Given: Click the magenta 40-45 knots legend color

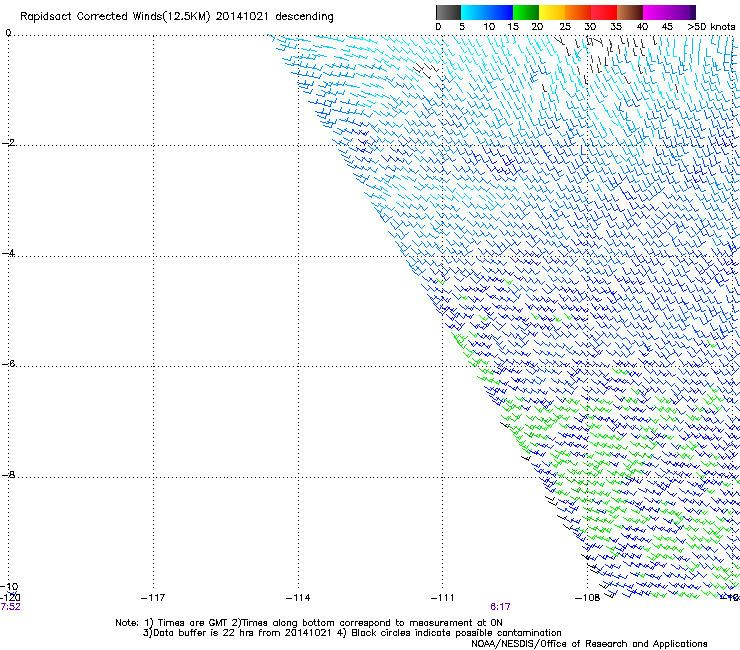Looking at the screenshot, I should click(655, 12).
